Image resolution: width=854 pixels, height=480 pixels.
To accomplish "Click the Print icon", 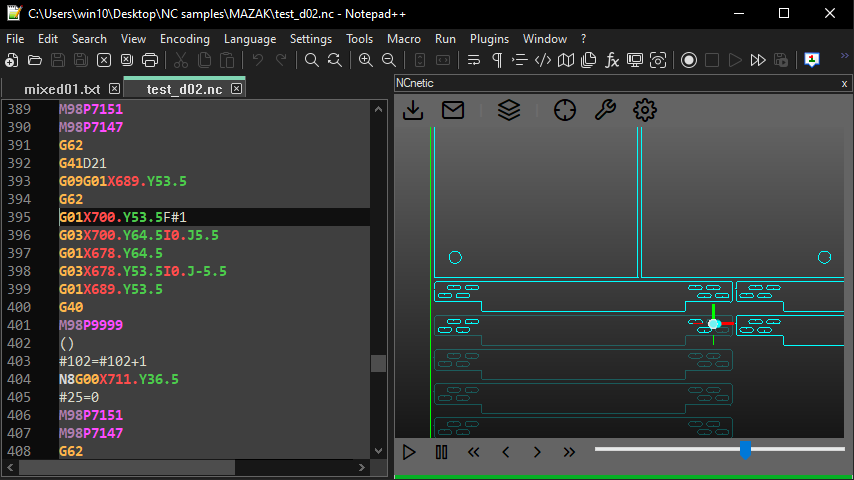I will tap(150, 60).
